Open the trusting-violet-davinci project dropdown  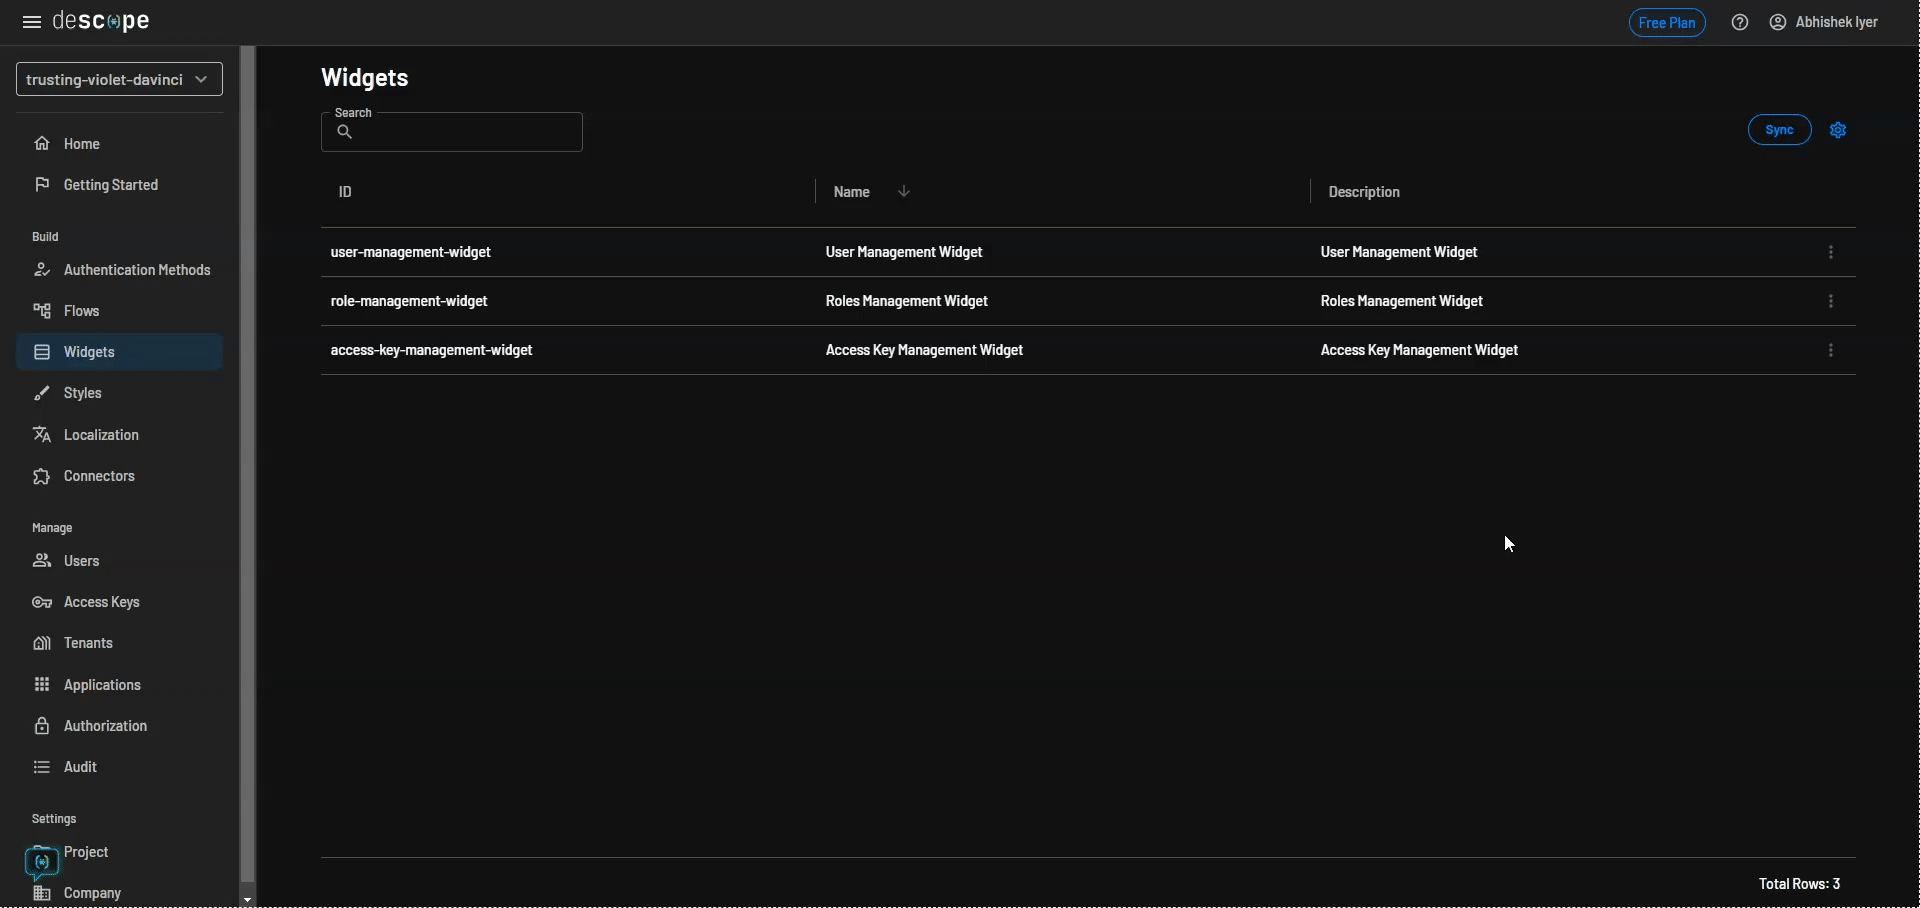119,79
